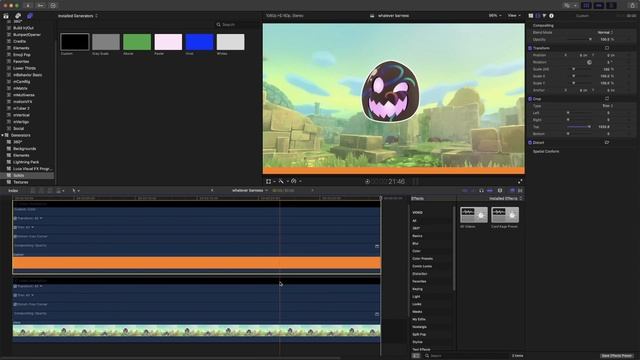Select the orange solid clip in timeline
The width and height of the screenshot is (640, 360).
pyautogui.click(x=196, y=262)
